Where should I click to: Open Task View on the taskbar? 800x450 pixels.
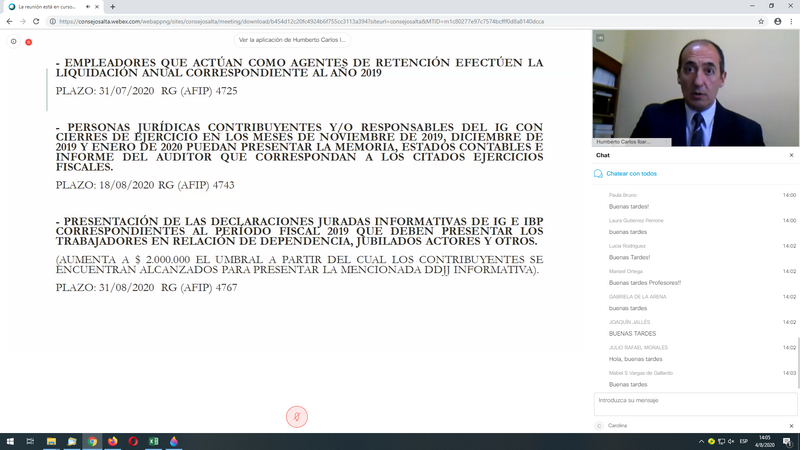(x=30, y=441)
